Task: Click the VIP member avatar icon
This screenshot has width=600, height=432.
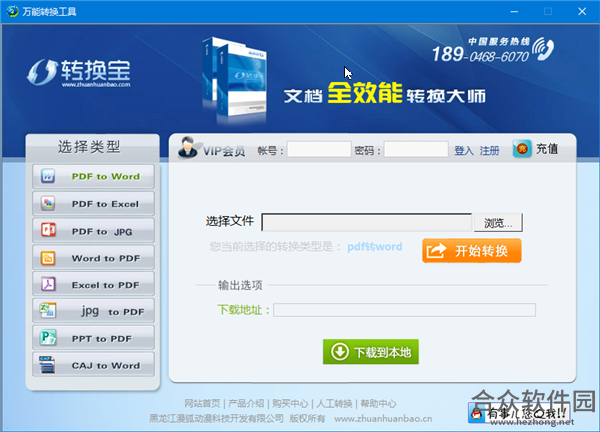Action: click(x=188, y=148)
